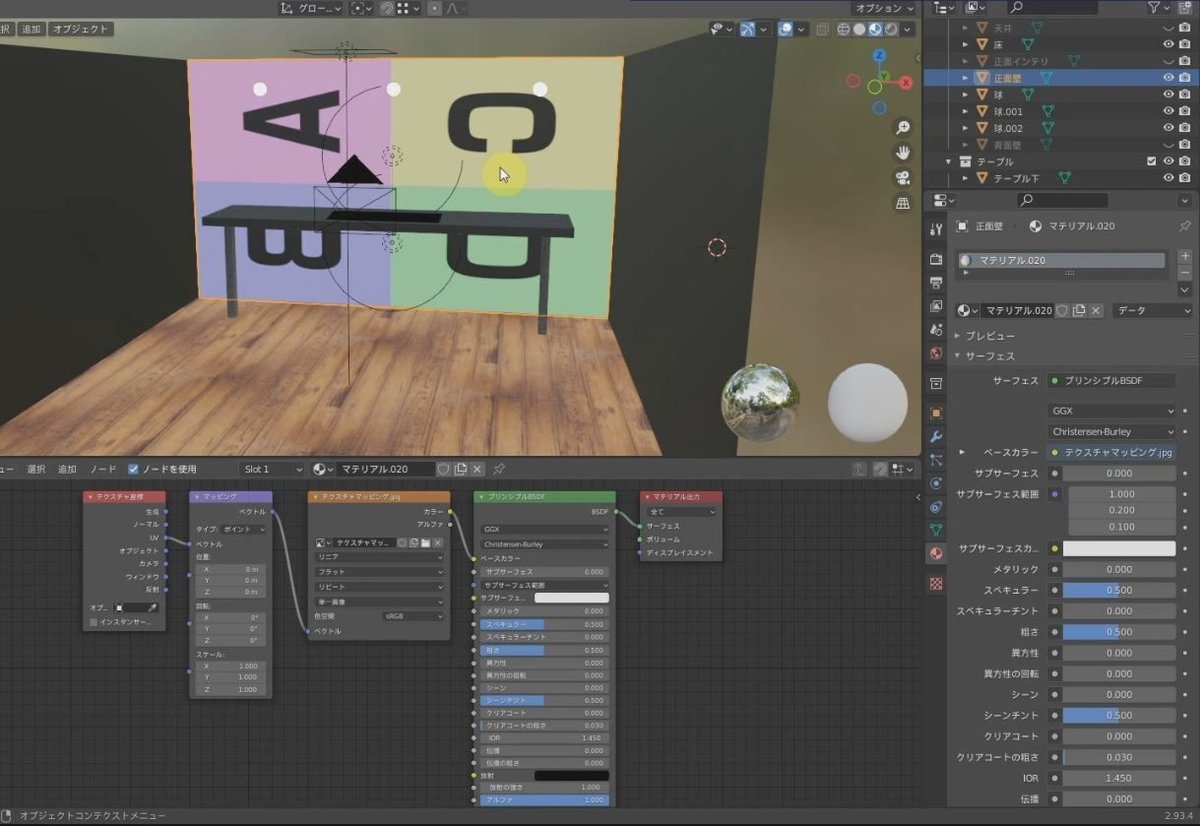Open the データ link dropdown
1200x826 pixels.
[x=1153, y=311]
